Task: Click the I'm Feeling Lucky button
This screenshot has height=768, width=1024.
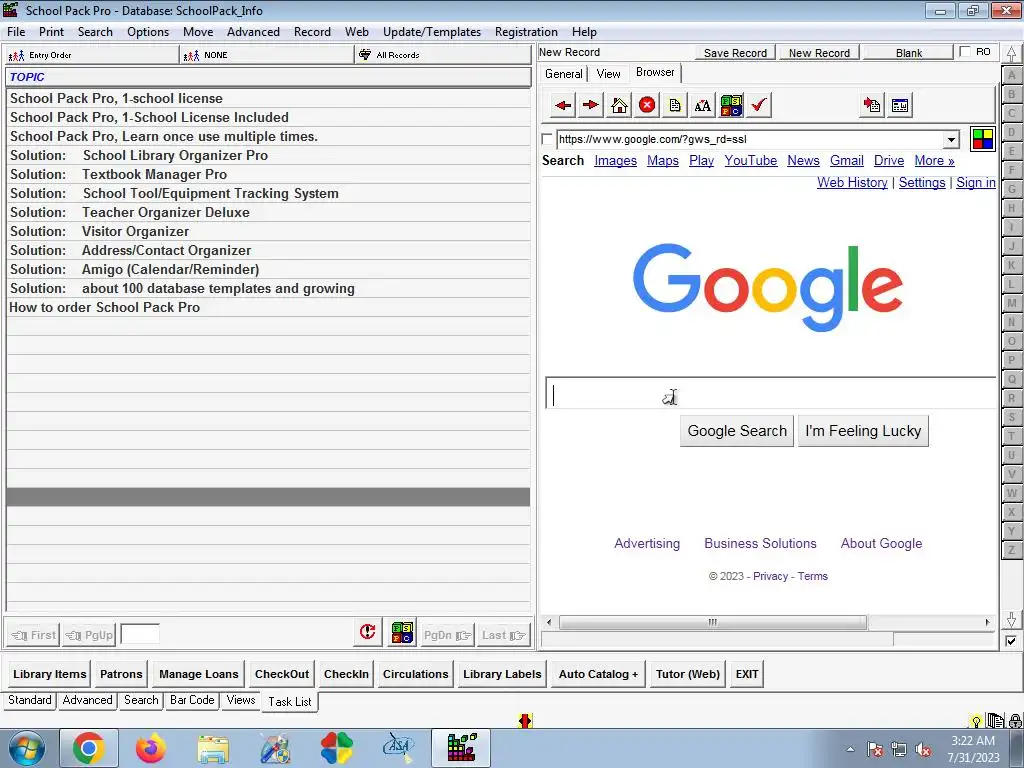Action: click(863, 431)
